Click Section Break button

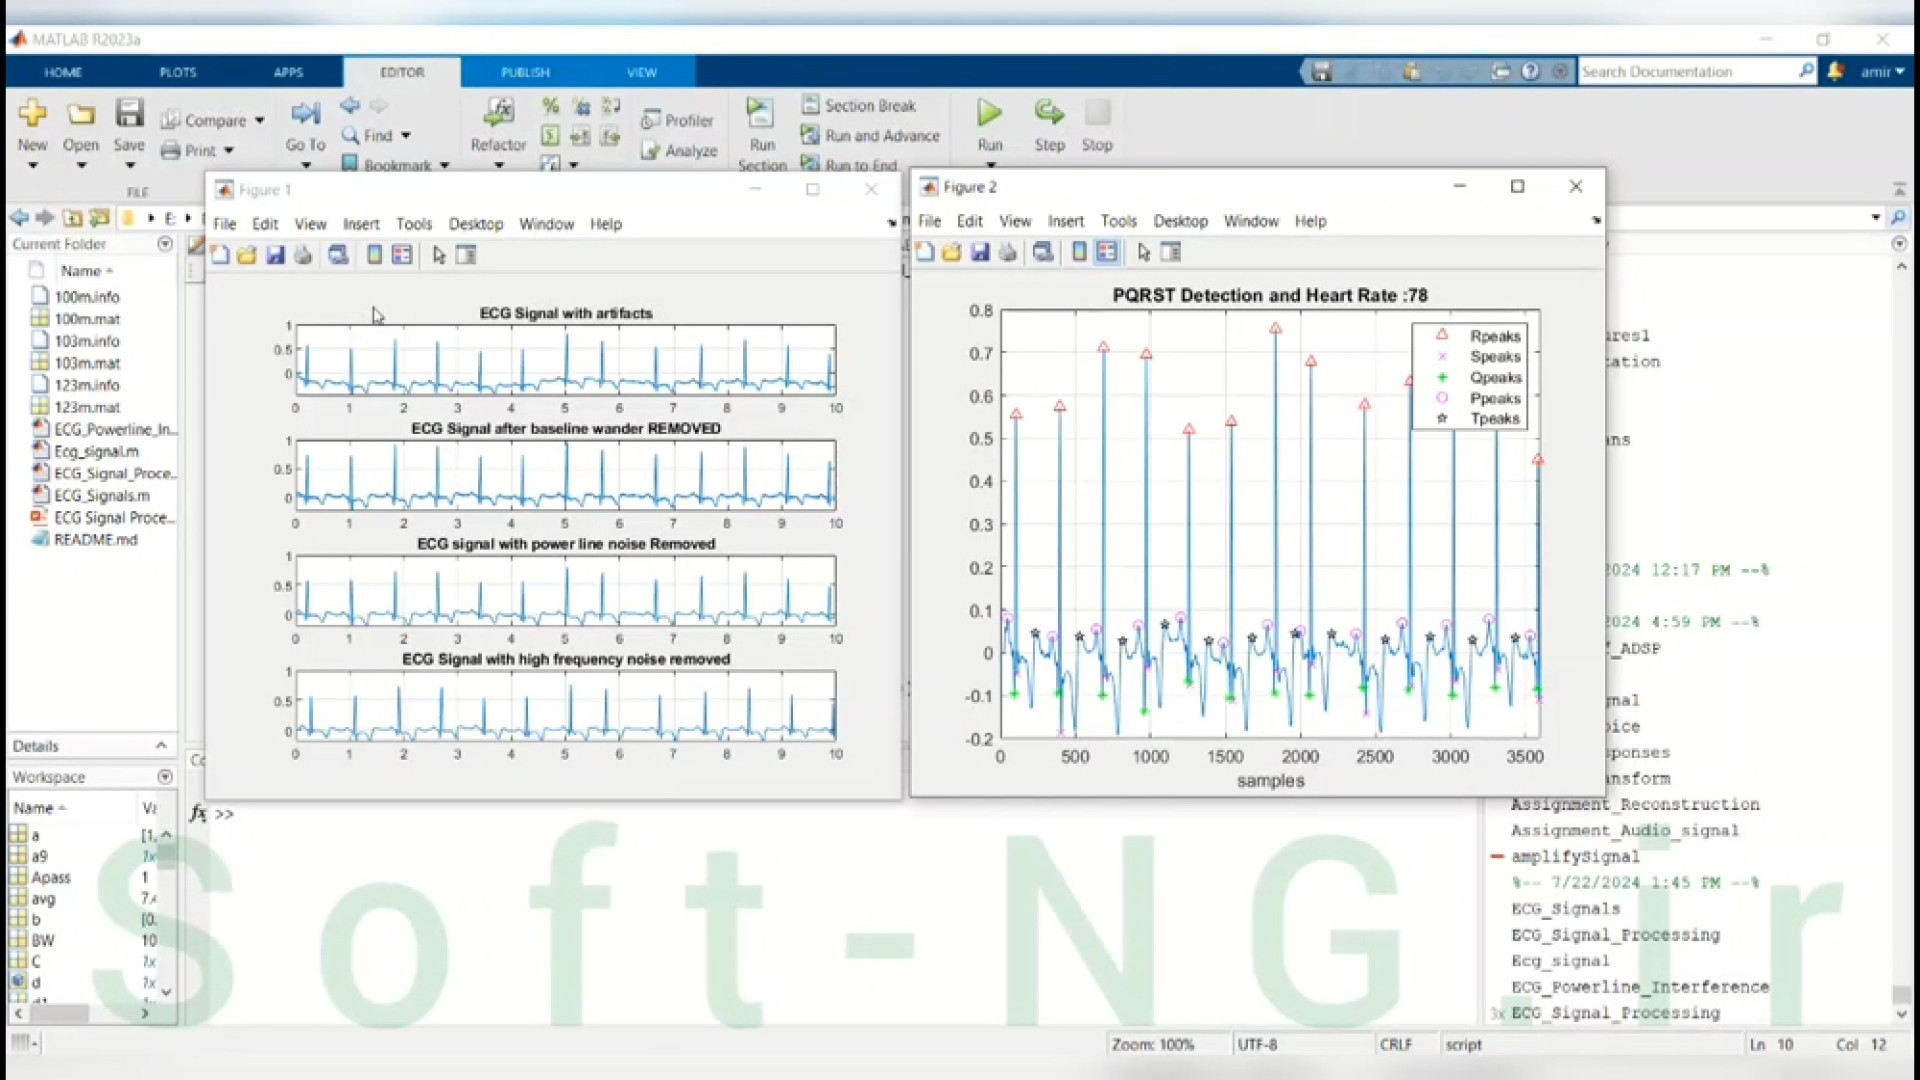pos(859,105)
